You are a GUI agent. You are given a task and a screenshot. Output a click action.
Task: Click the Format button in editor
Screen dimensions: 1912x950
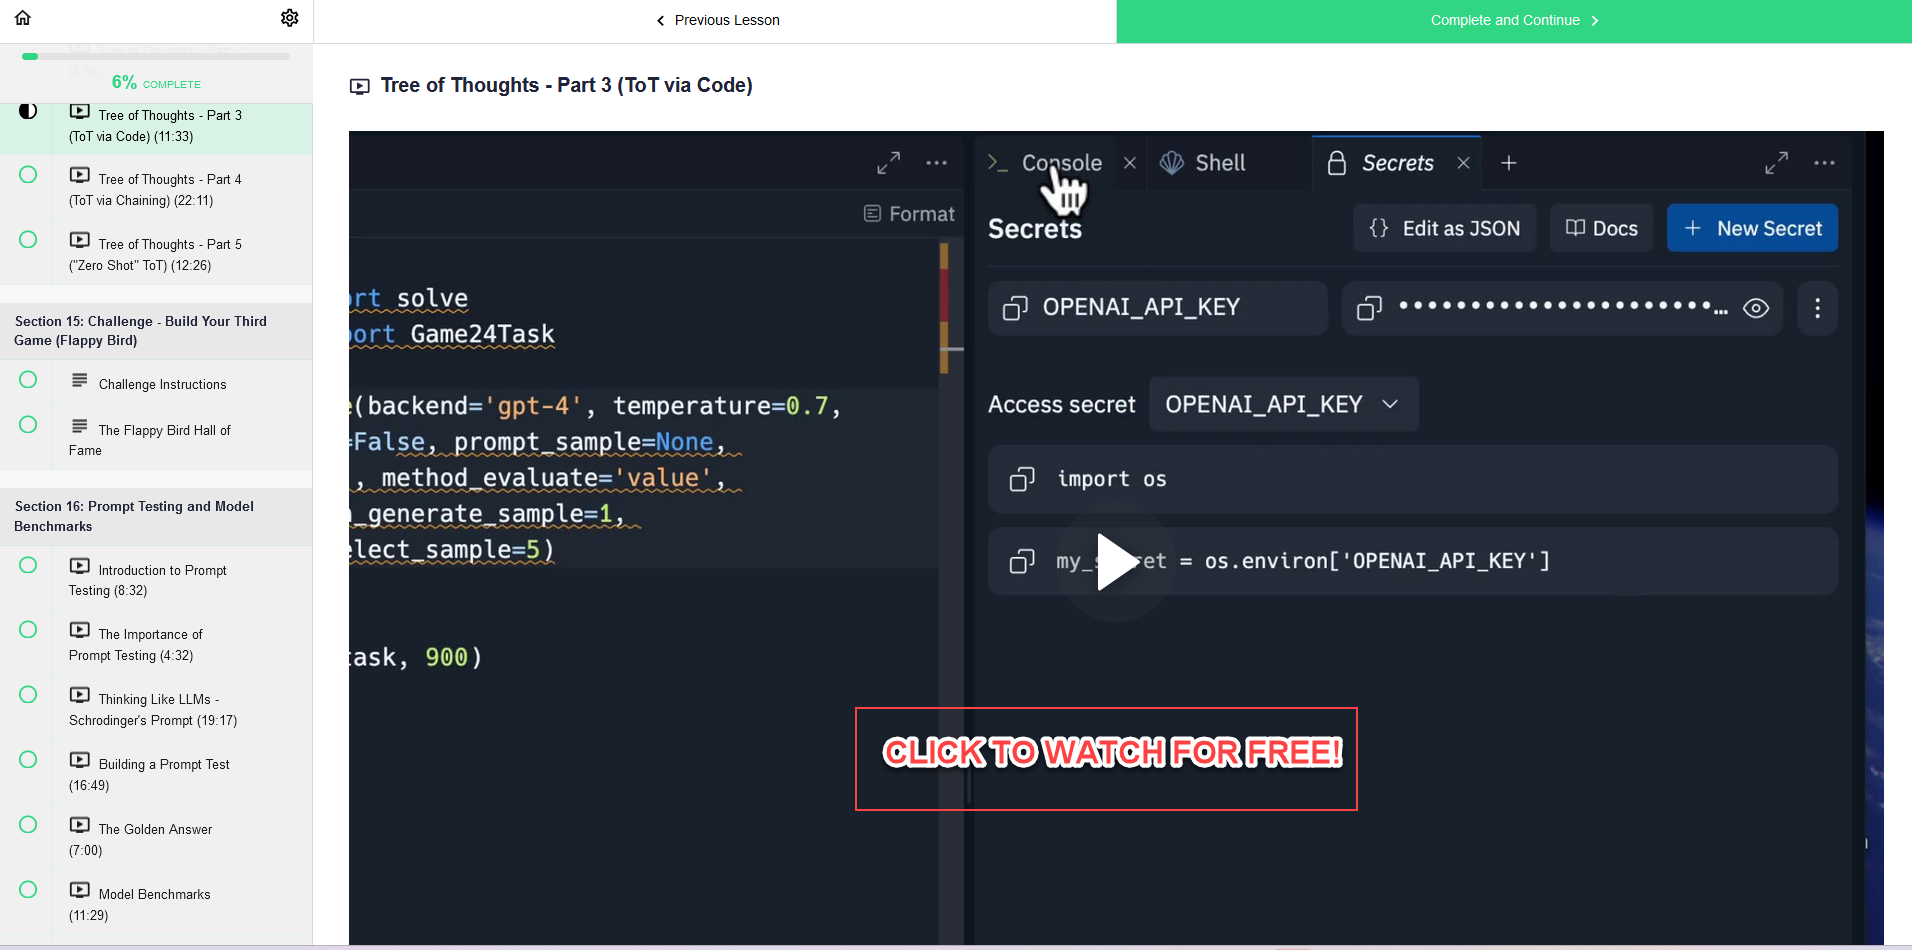click(x=910, y=214)
